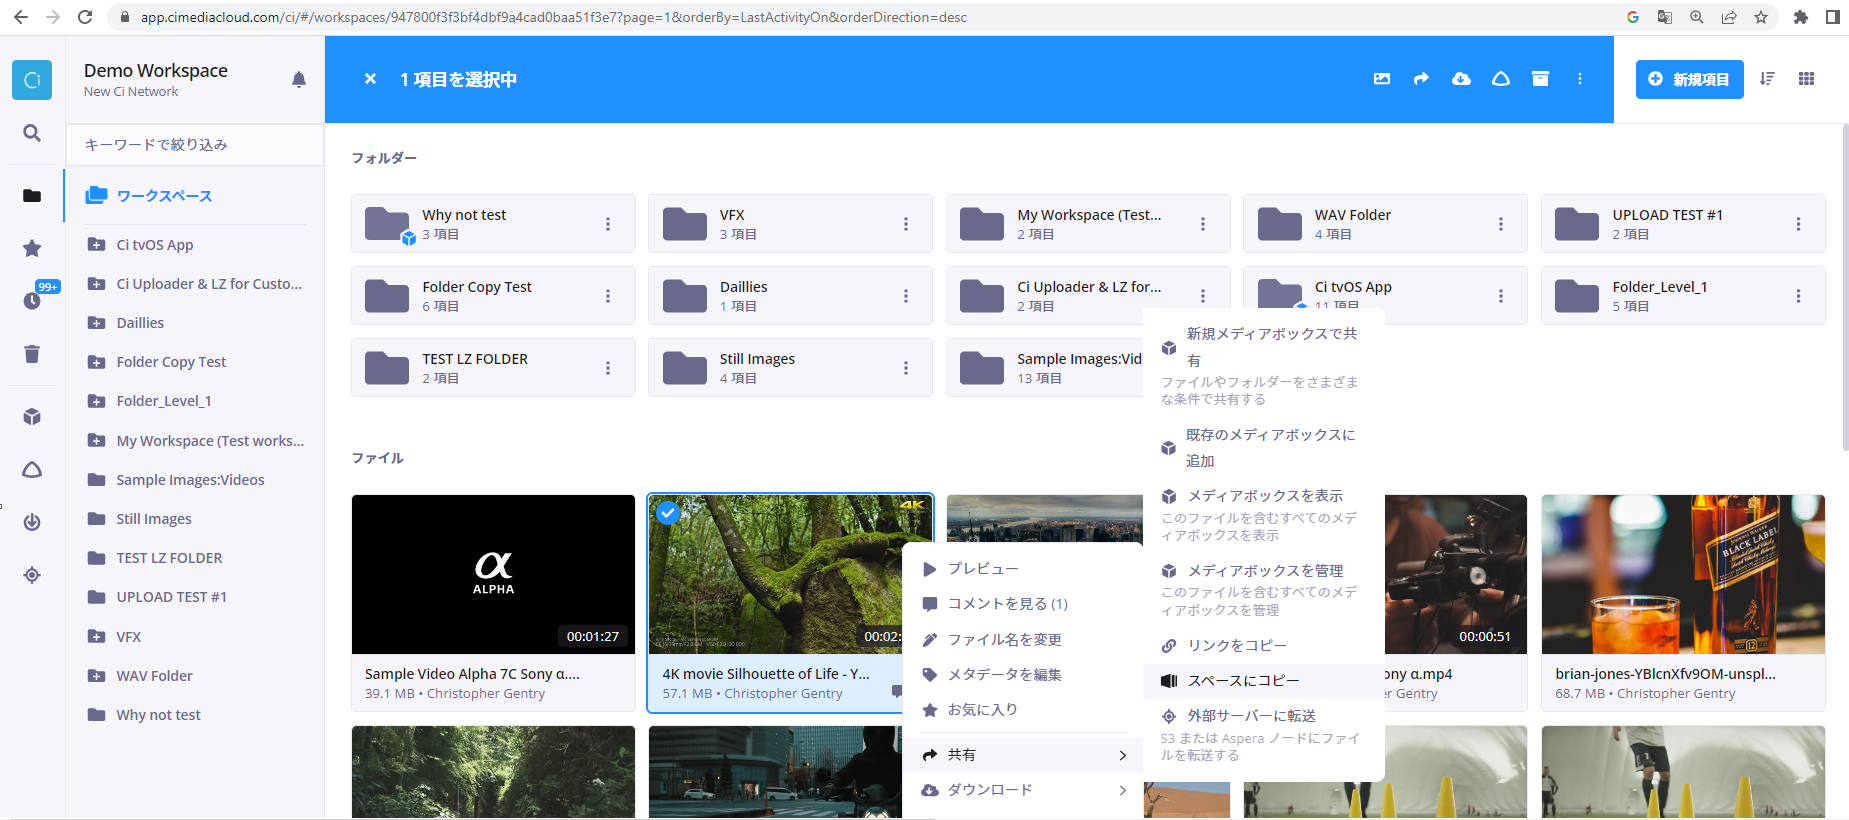
Task: Click the 新規項目 button
Action: point(1689,79)
